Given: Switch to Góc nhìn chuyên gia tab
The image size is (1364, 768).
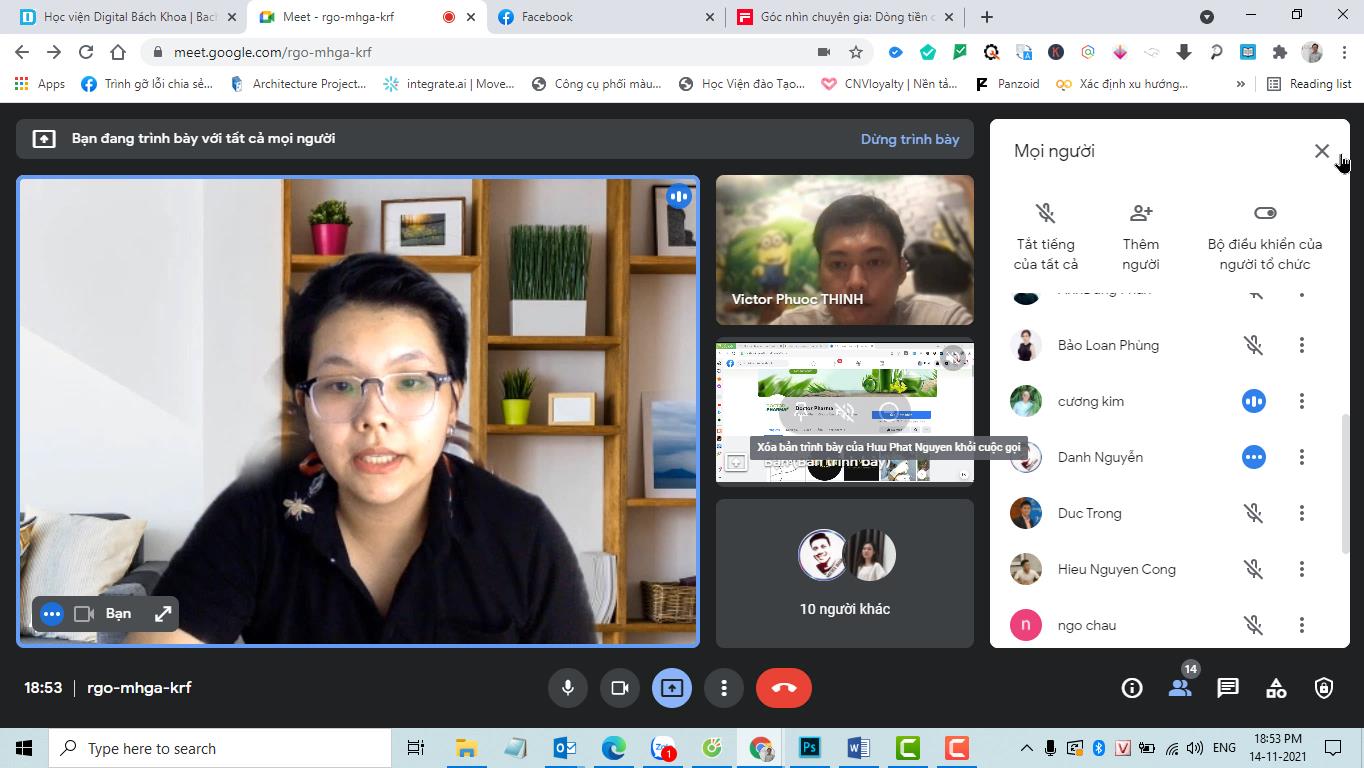Looking at the screenshot, I should pyautogui.click(x=846, y=17).
